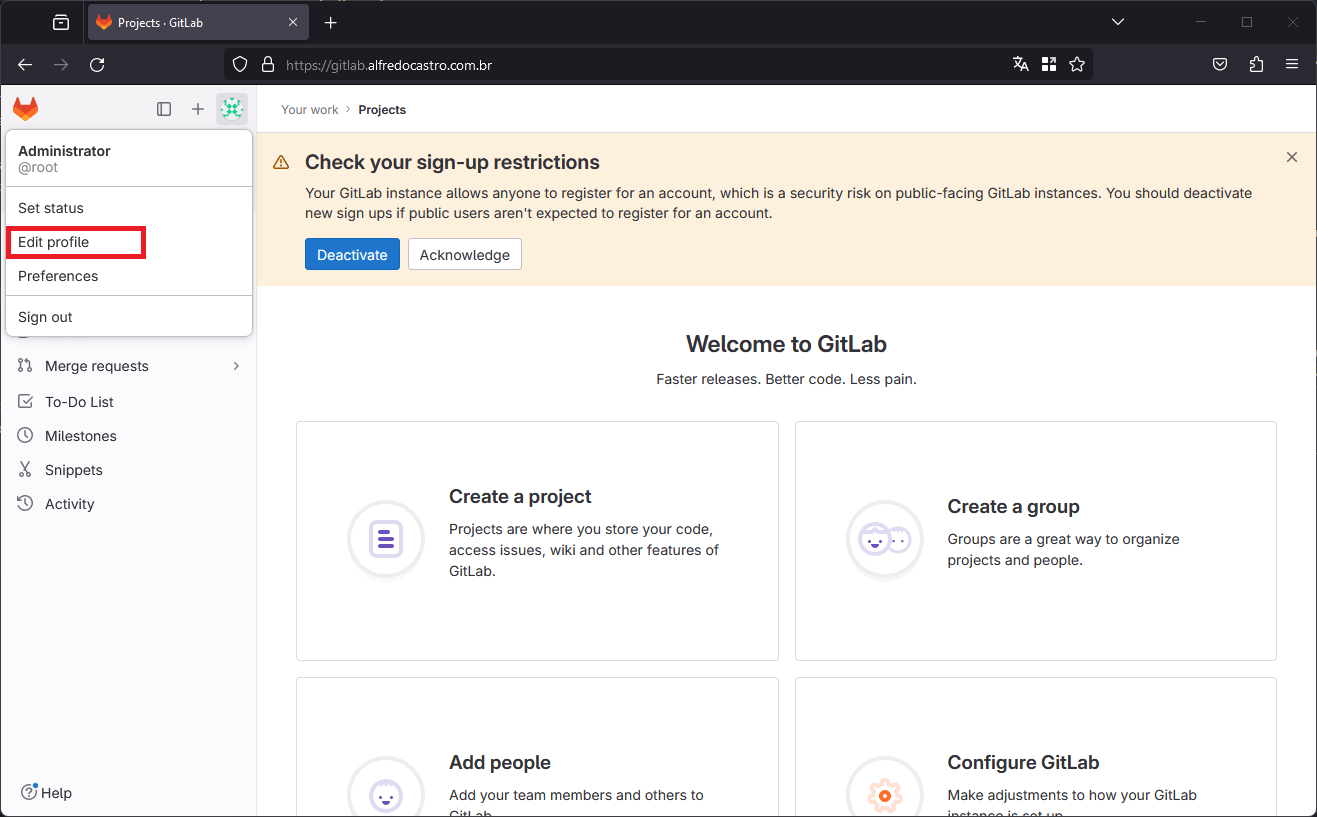Screen dimensions: 1317x817
Task: Click the QR code icon in address bar
Action: pos(1049,64)
